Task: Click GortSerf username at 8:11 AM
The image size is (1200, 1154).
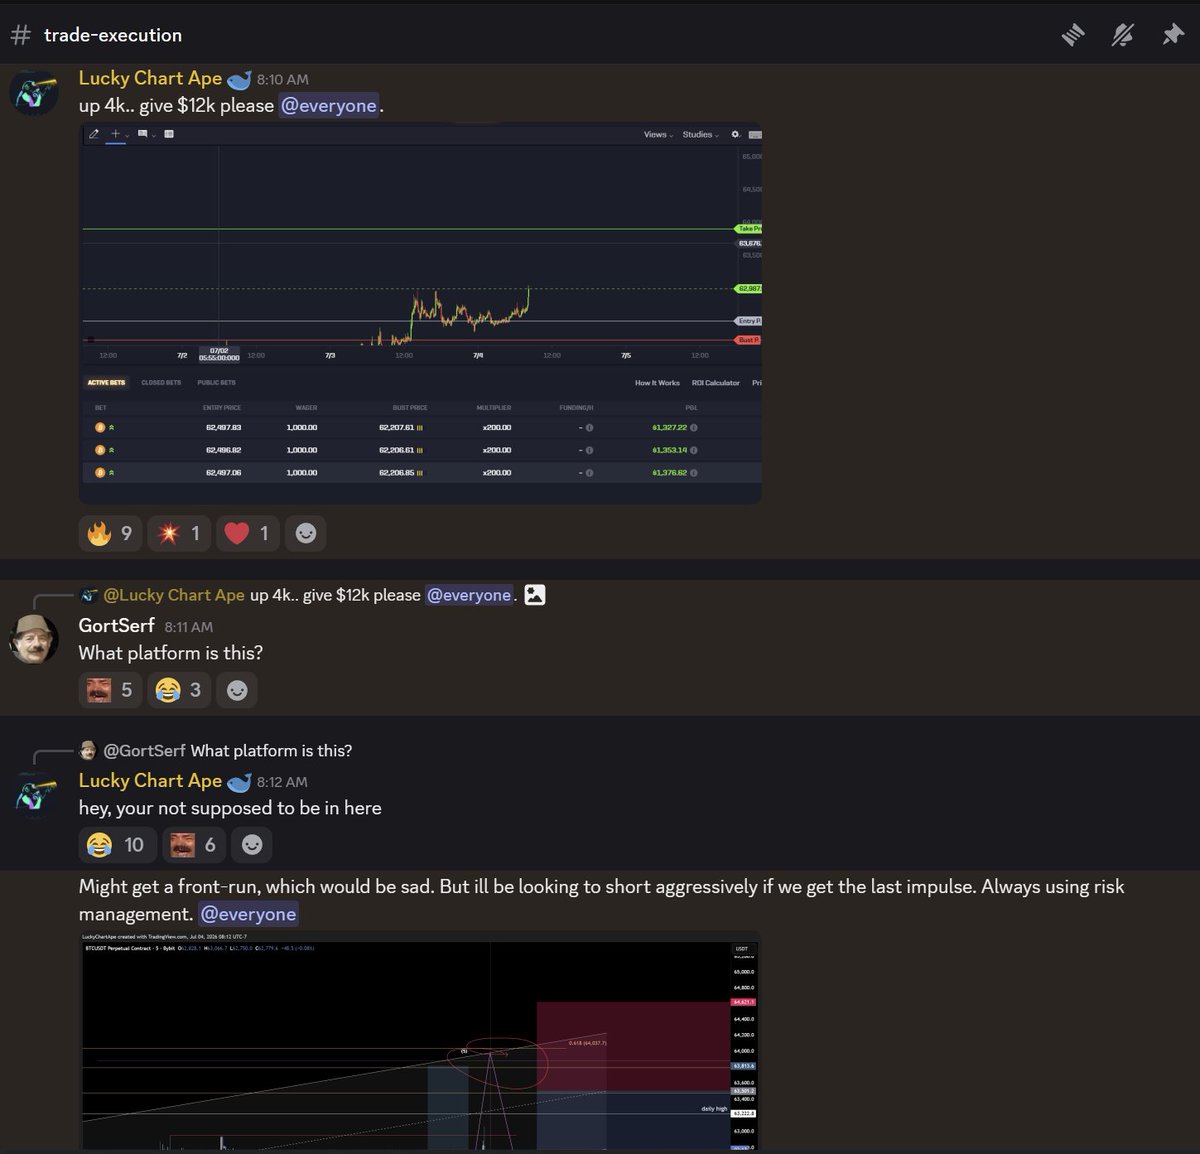Action: click(117, 625)
